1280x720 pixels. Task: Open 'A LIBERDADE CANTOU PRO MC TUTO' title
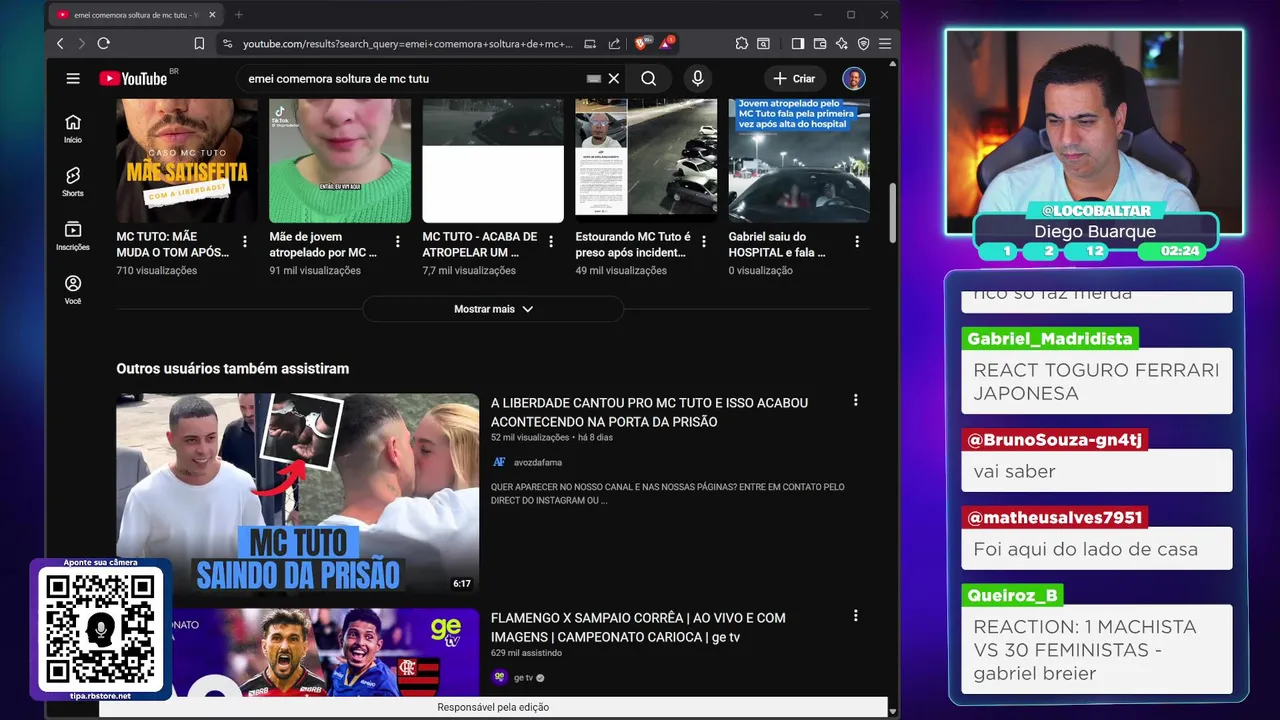649,412
